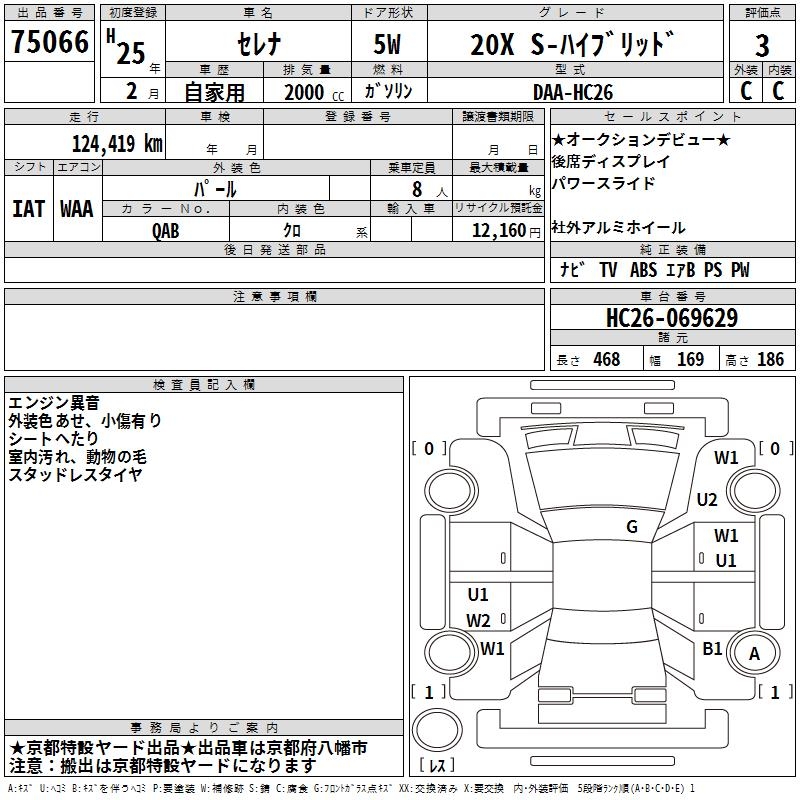
Task: Click the note スタッドレスタイヤ
Action: [x=75, y=474]
